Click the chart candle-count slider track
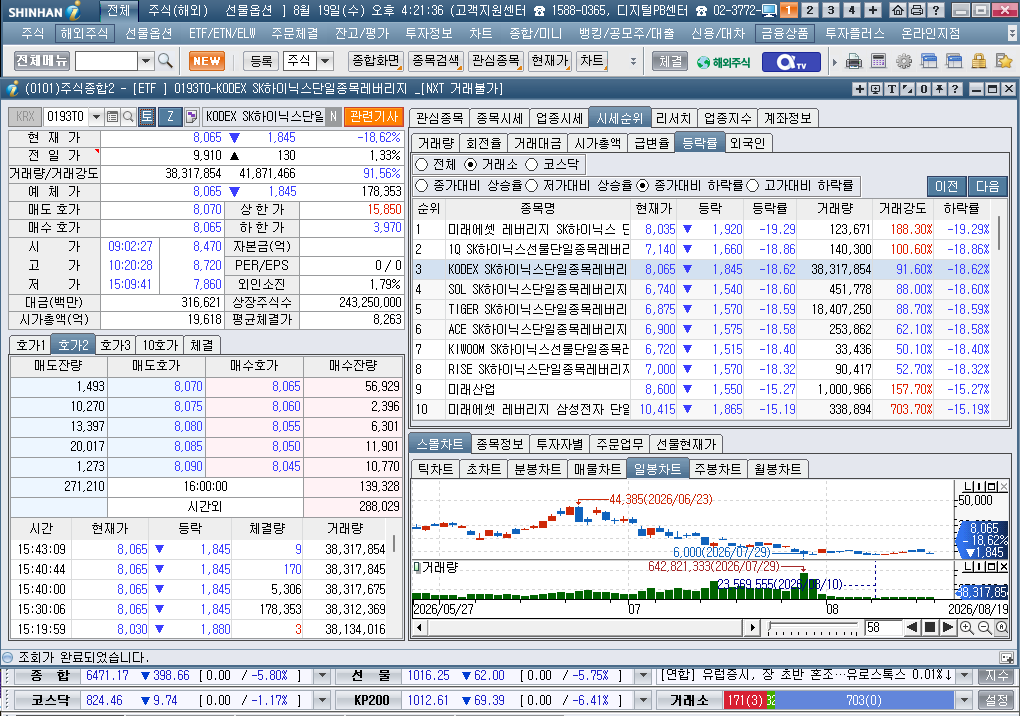 [813, 628]
